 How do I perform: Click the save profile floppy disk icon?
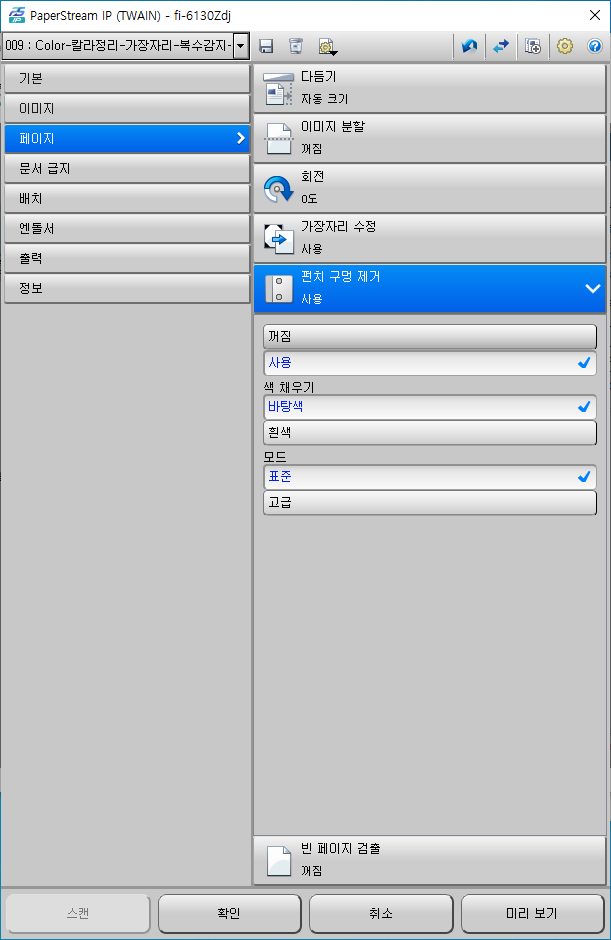tap(266, 46)
